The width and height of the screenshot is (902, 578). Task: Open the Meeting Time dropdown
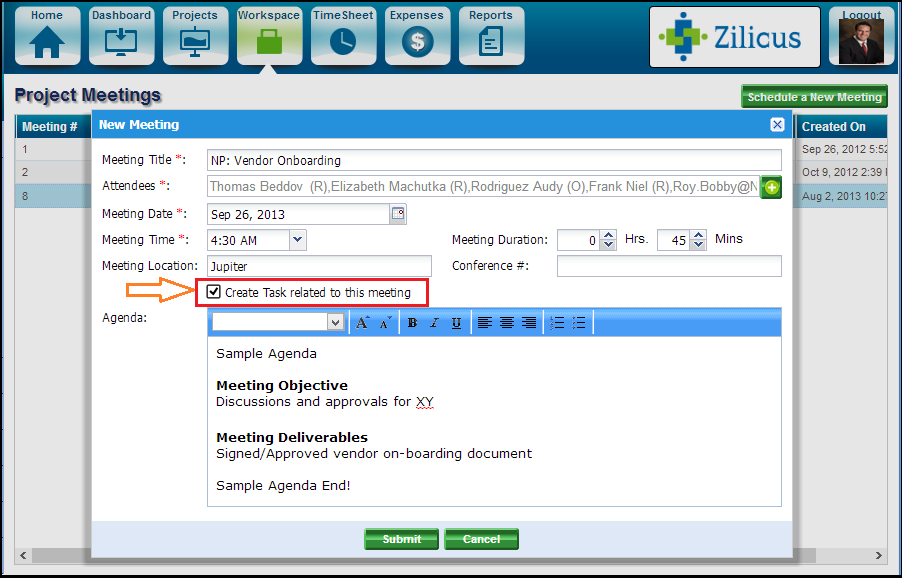[x=297, y=240]
